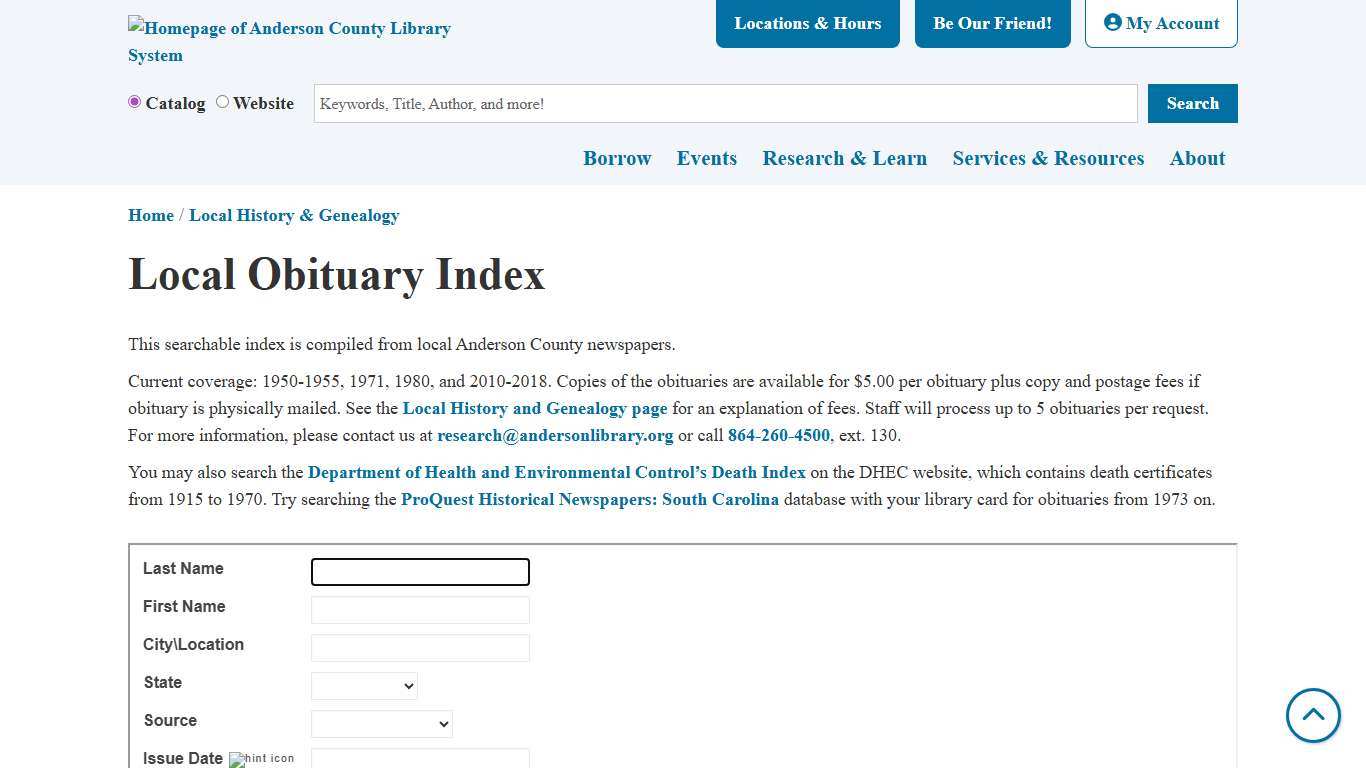Screen dimensions: 1366x768
Task: Select the Website search radio button
Action: pos(222,102)
